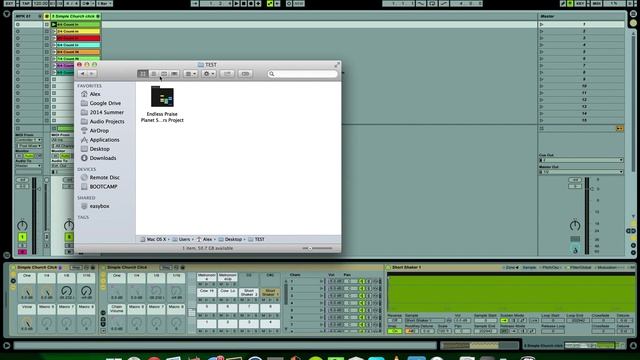Viewport: 640px width, 360px height.
Task: Click Users in the Finder path bar
Action: [x=184, y=240]
